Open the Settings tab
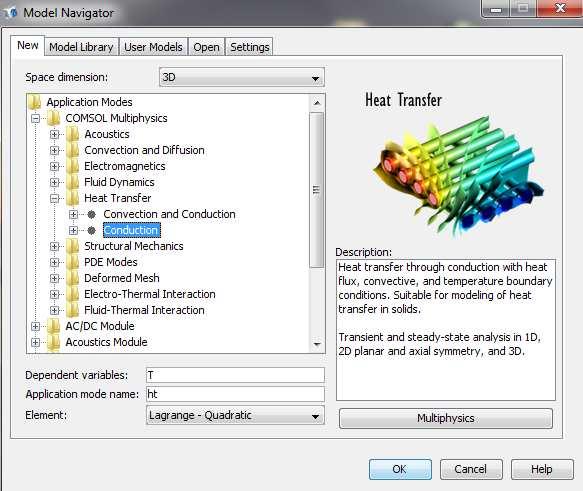Screen dimensions: 583x491 pos(249,47)
